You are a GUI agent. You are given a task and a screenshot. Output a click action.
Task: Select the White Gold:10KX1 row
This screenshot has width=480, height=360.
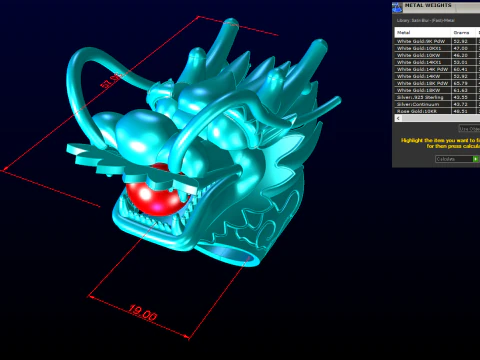(437, 48)
